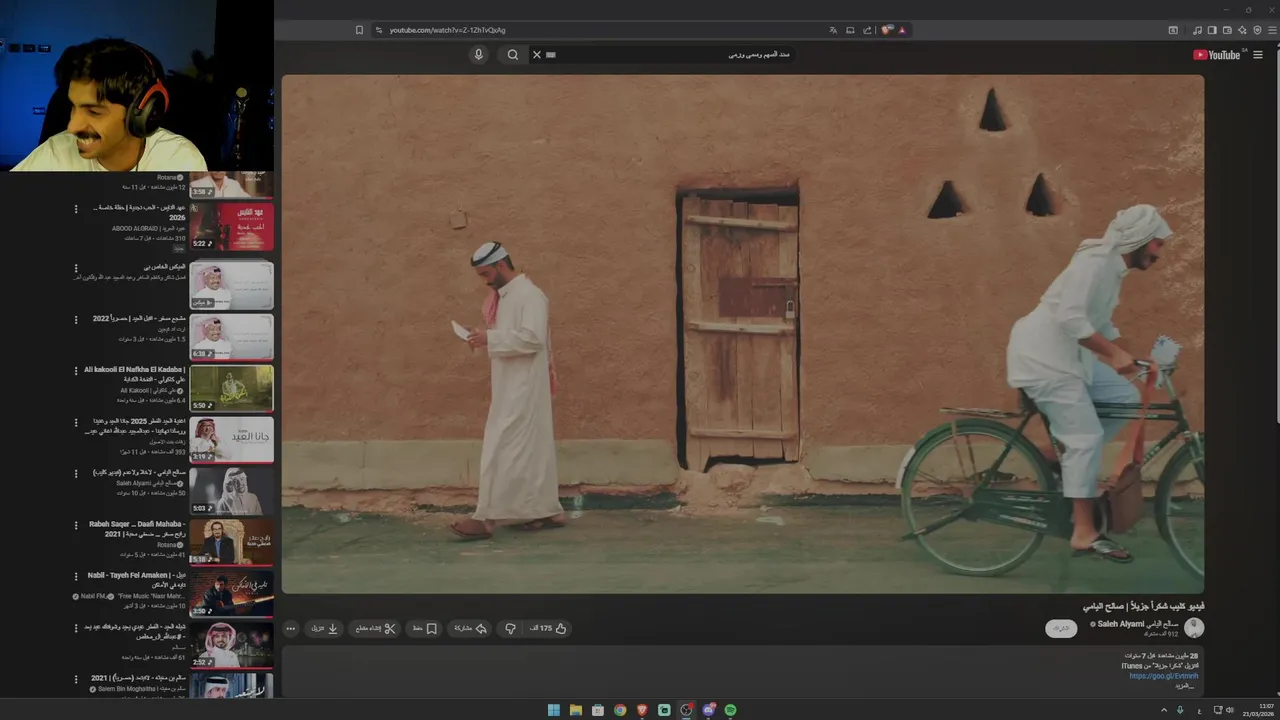
Task: Click the download button under video
Action: pyautogui.click(x=326, y=629)
